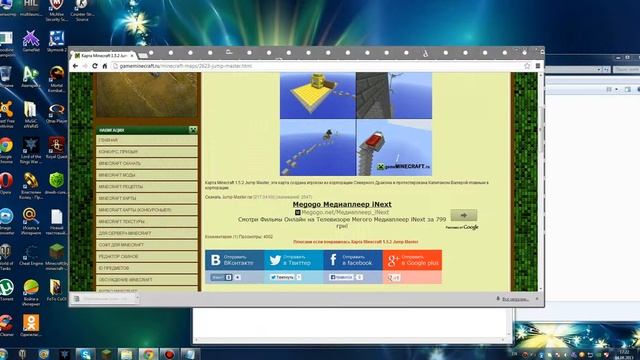Open the Royal Quest desktop shortcut
The image size is (640, 360).
[56, 148]
